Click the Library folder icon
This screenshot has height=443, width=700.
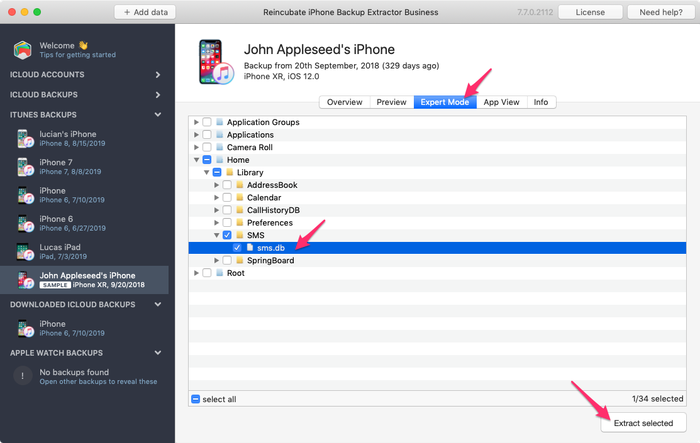pos(230,172)
